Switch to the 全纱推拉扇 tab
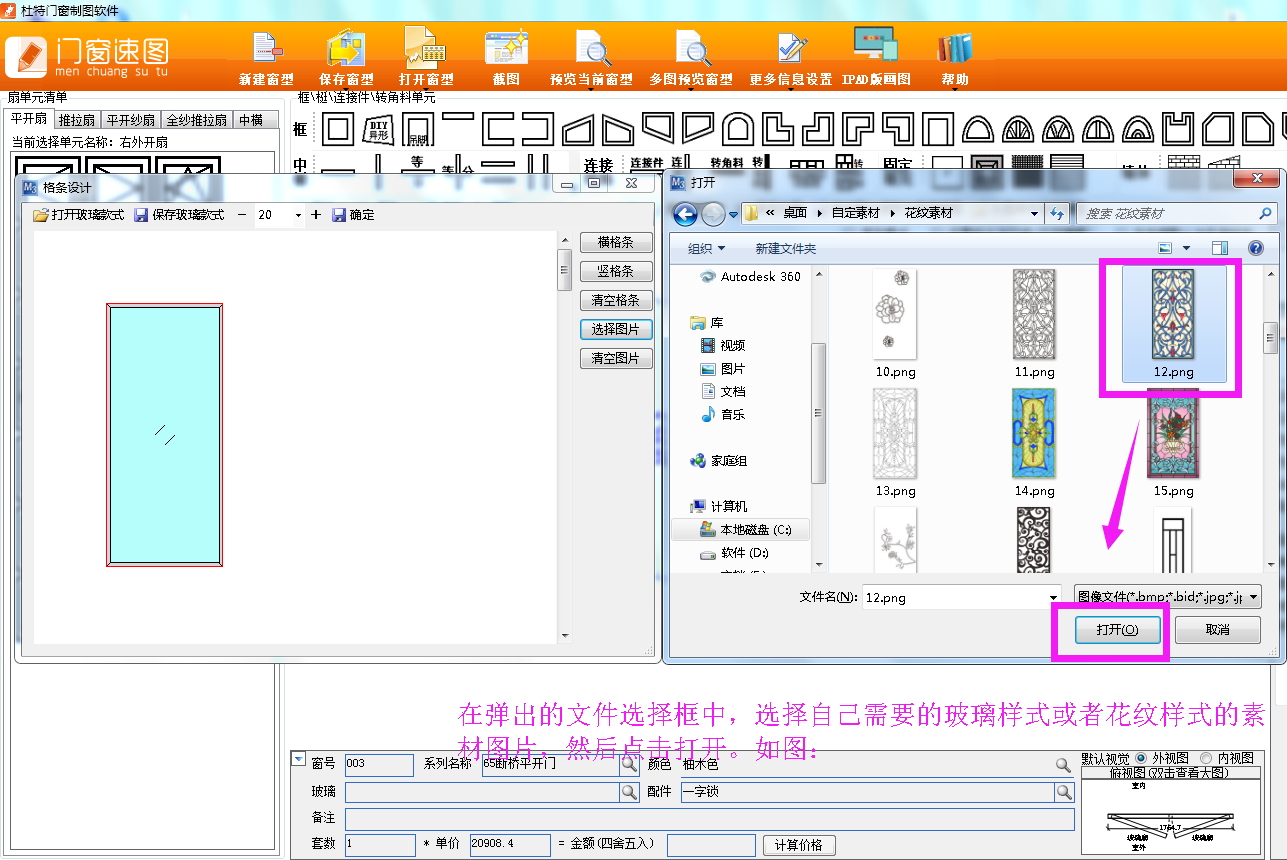This screenshot has height=860, width=1287. click(197, 120)
